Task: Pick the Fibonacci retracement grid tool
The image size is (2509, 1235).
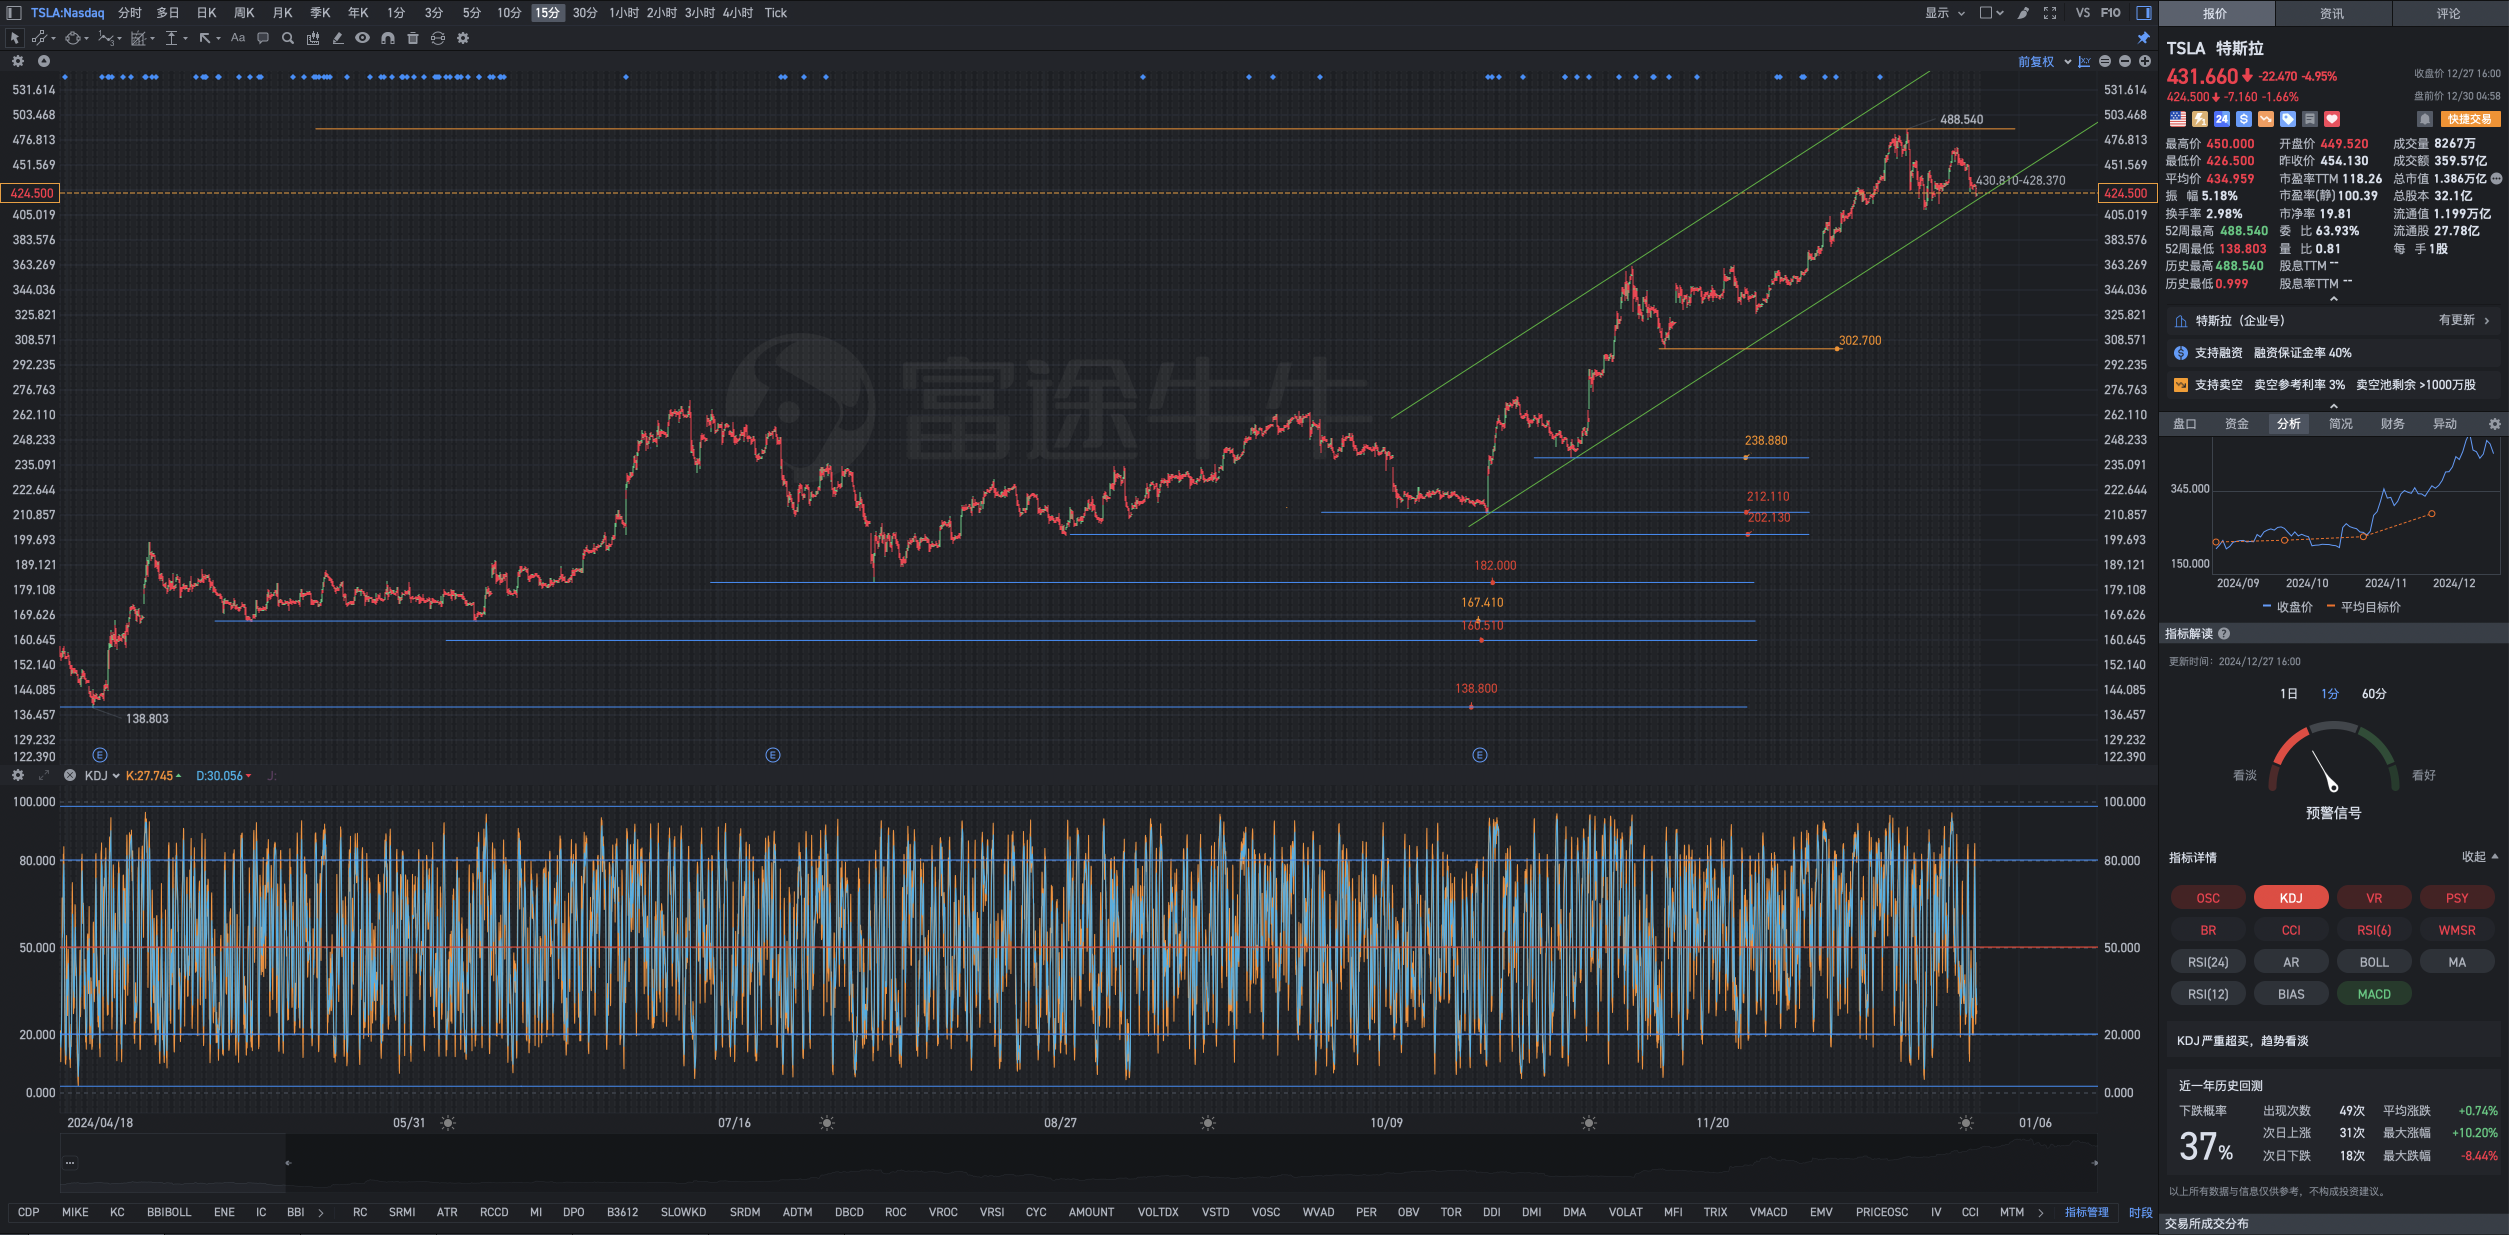Action: pyautogui.click(x=139, y=38)
